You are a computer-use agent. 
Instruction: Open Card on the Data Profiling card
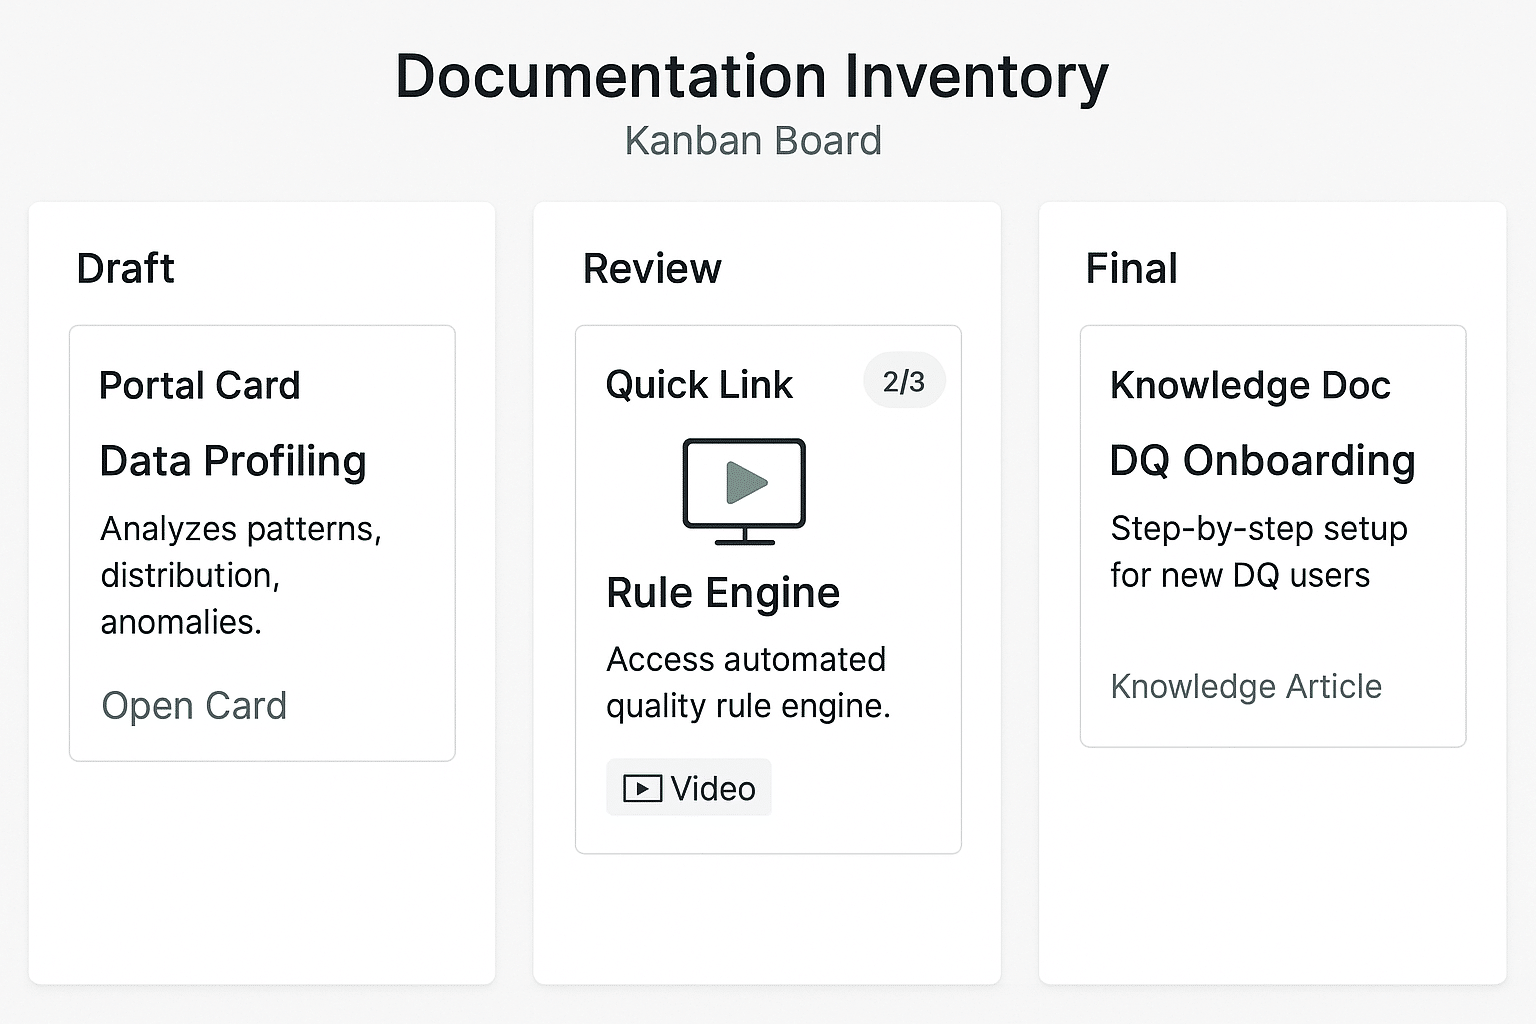(194, 706)
